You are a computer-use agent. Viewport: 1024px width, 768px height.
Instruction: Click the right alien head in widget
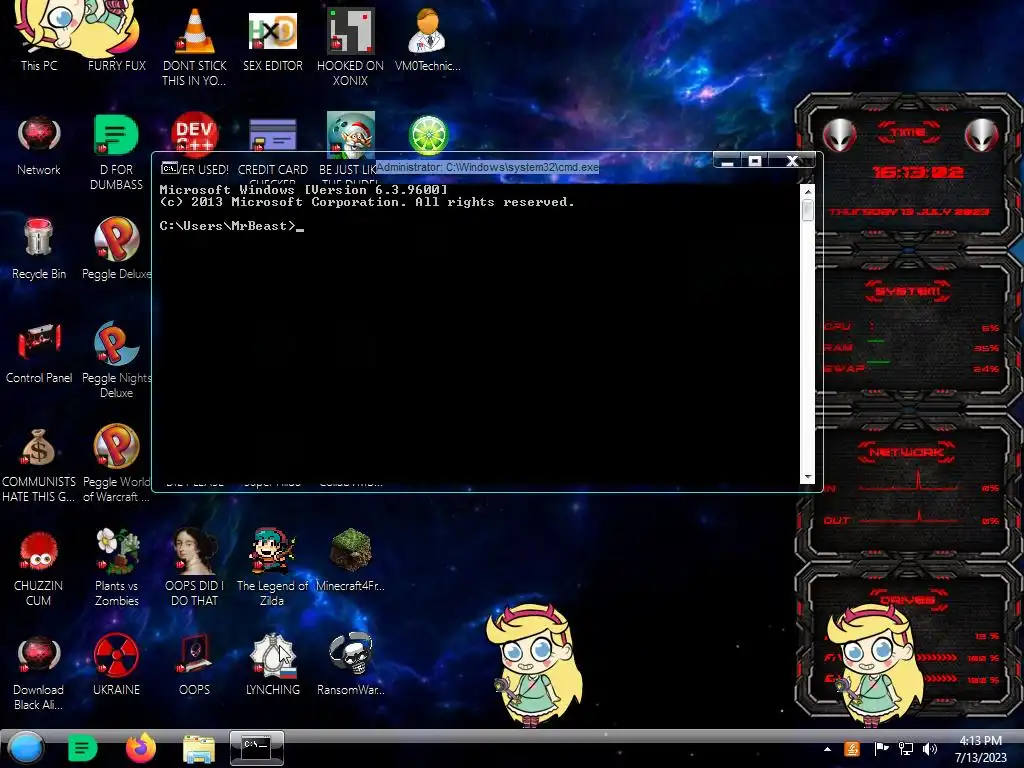981,135
